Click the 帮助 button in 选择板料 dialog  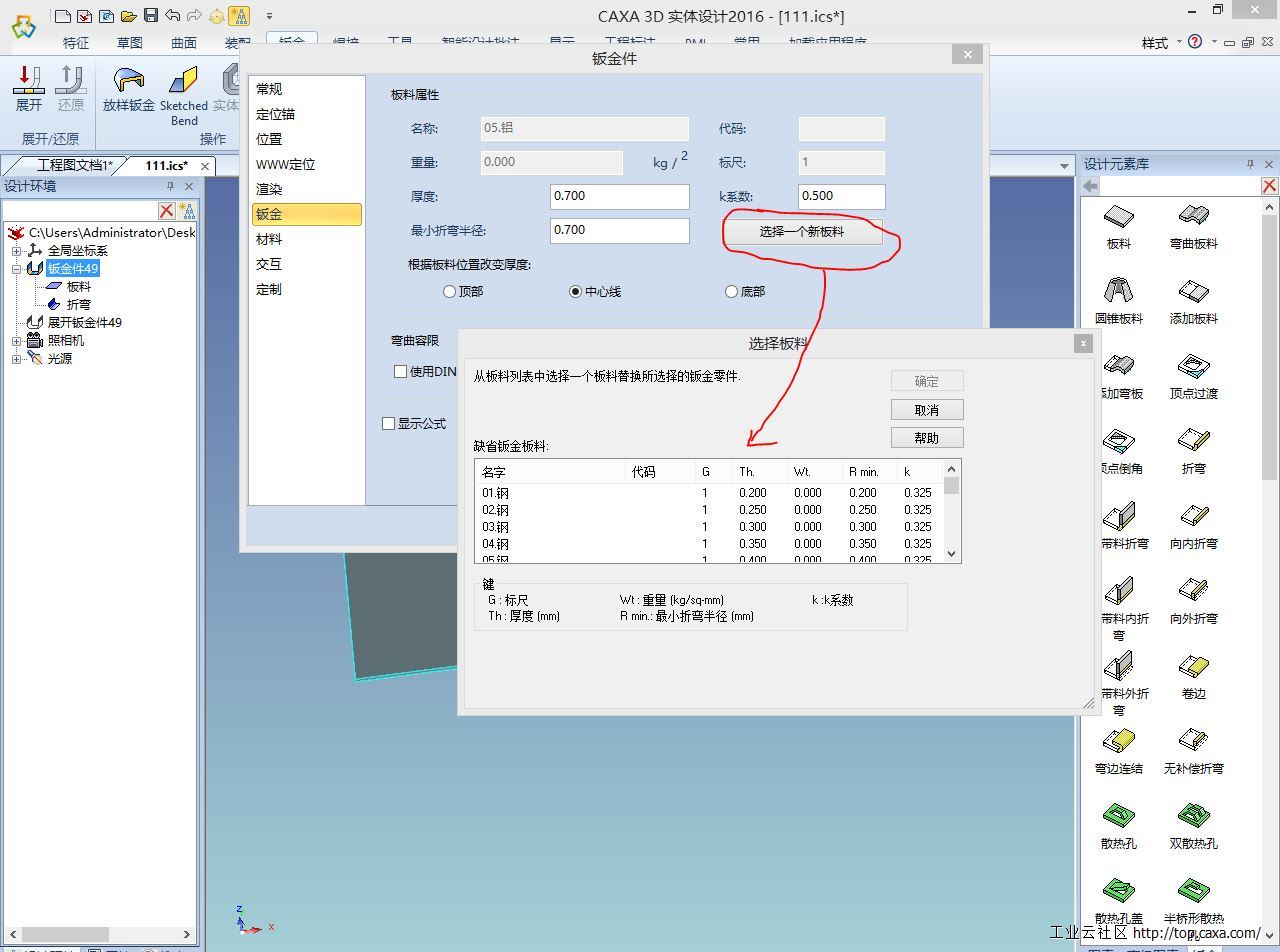(927, 437)
